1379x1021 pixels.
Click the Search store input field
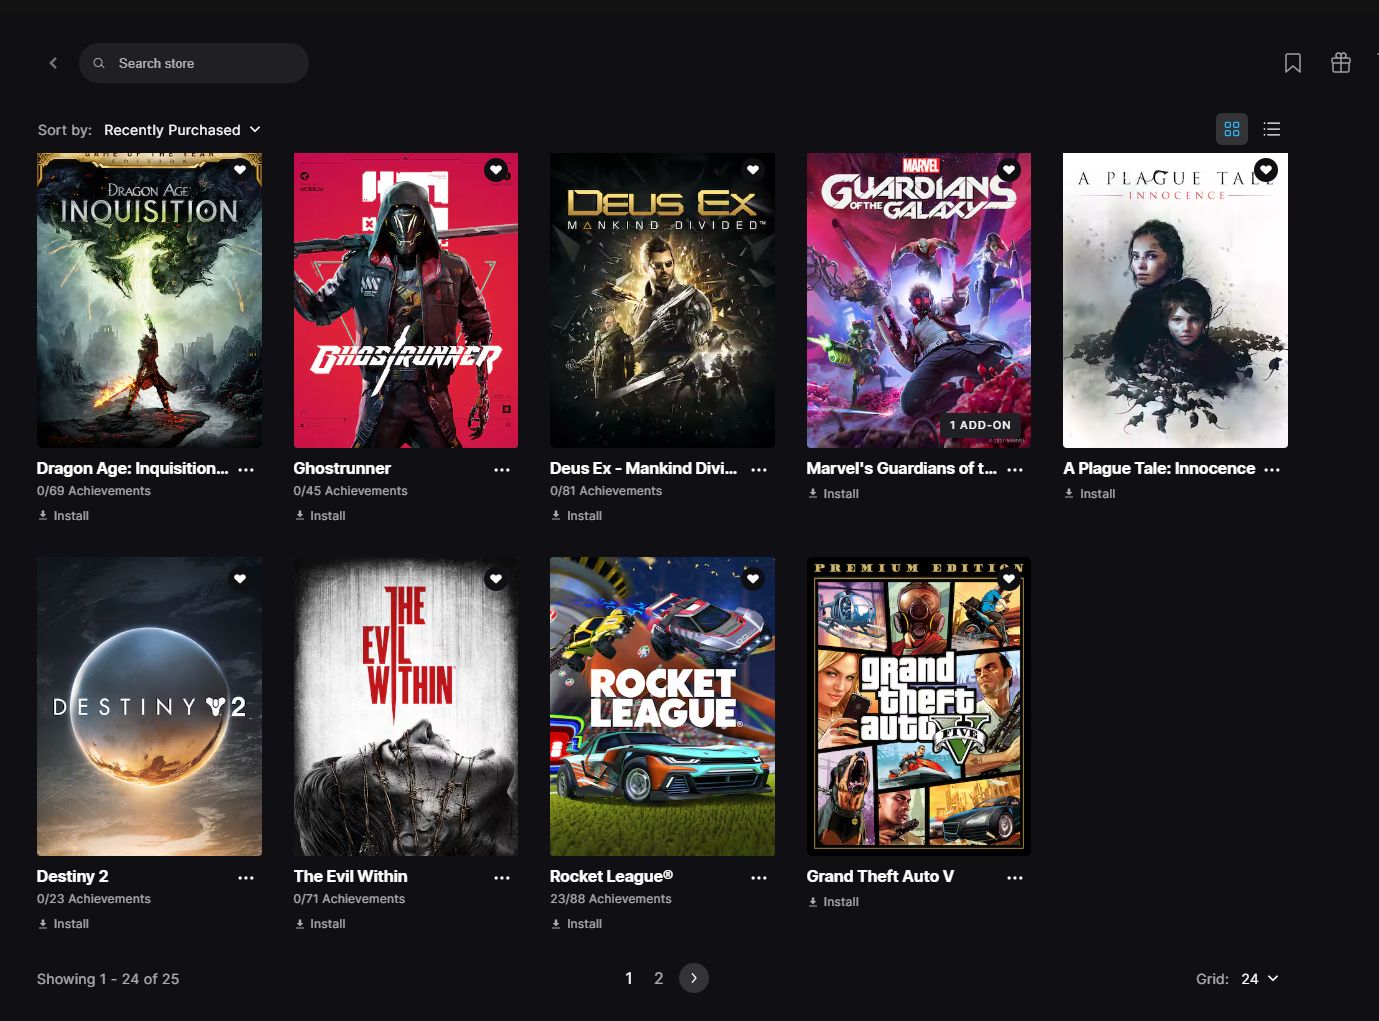[x=194, y=63]
